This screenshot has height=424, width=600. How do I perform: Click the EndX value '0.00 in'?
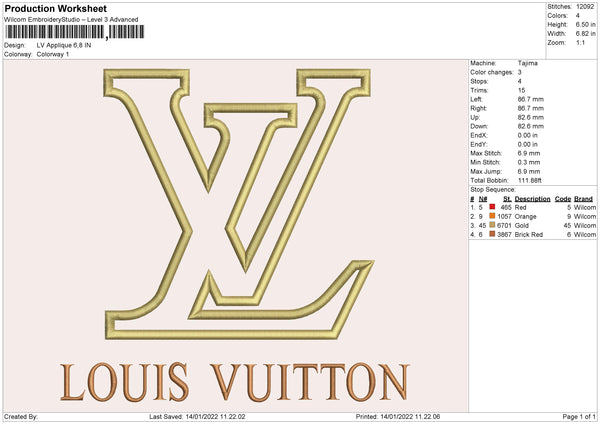(528, 135)
